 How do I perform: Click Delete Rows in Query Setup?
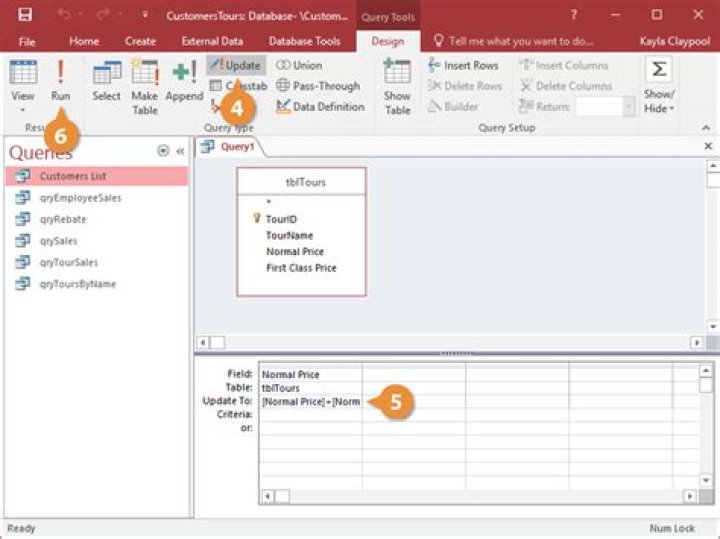(465, 86)
